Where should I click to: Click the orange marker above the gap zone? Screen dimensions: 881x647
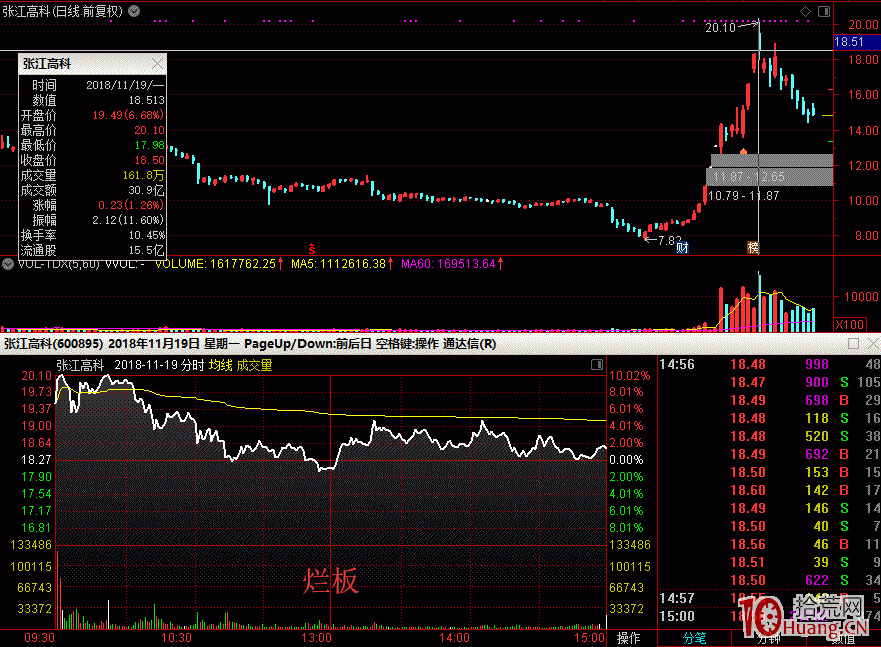743,151
